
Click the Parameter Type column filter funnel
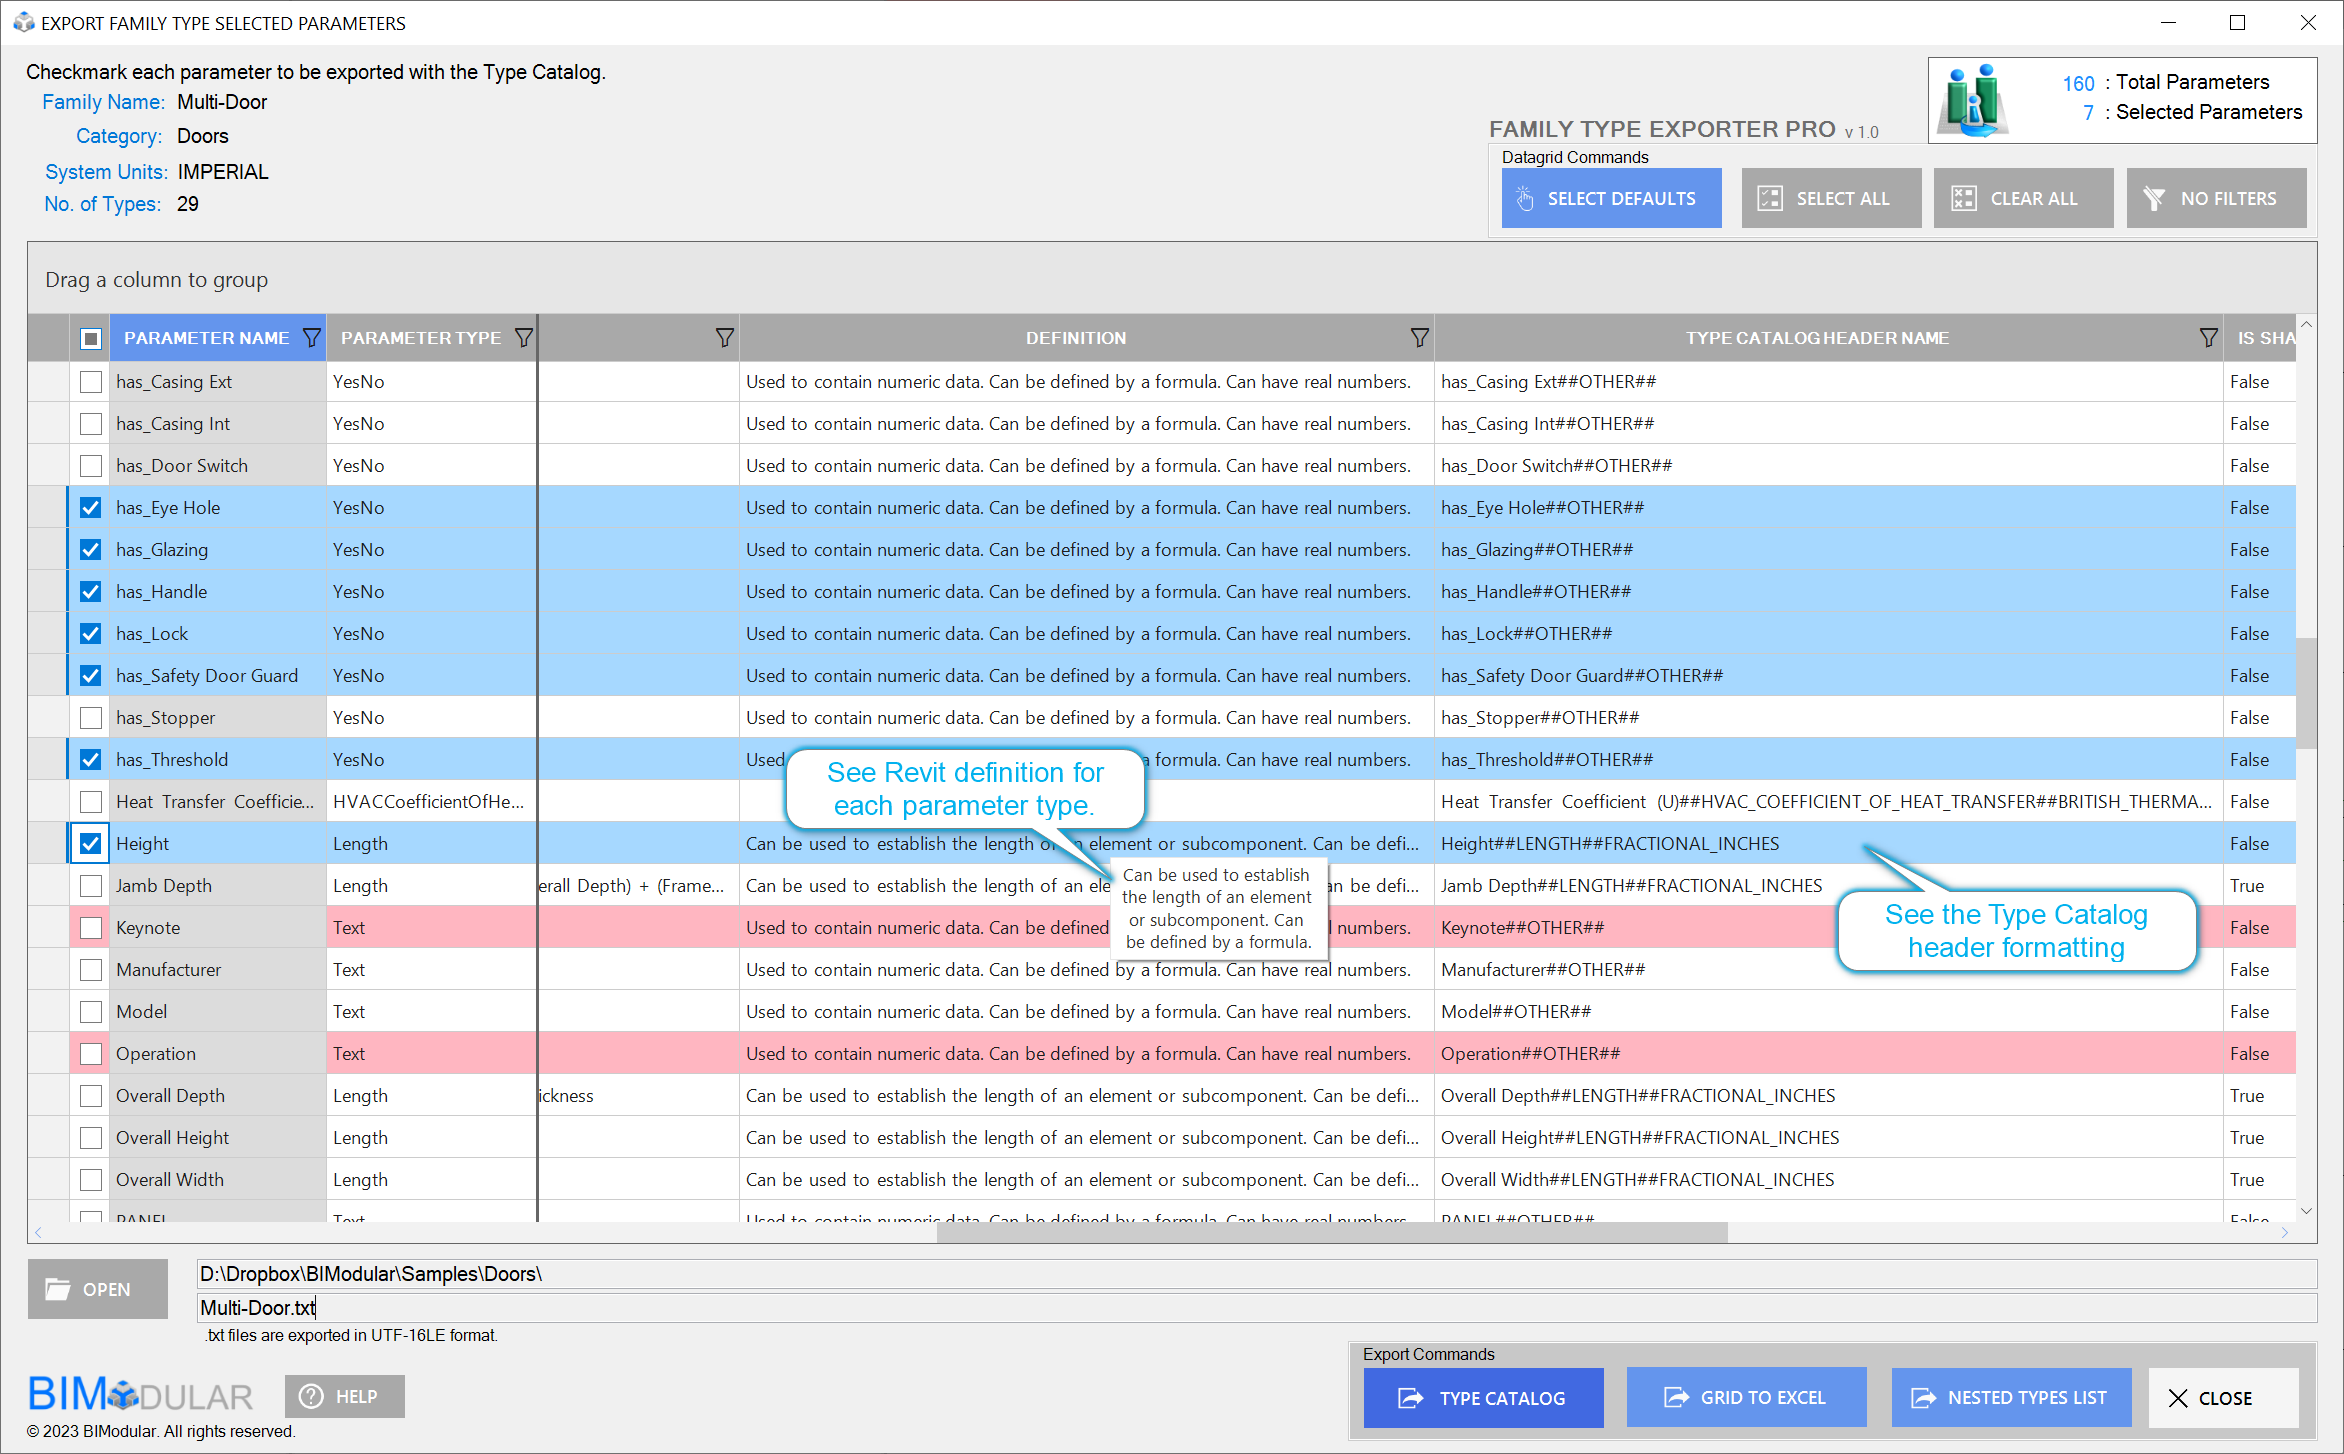(524, 338)
